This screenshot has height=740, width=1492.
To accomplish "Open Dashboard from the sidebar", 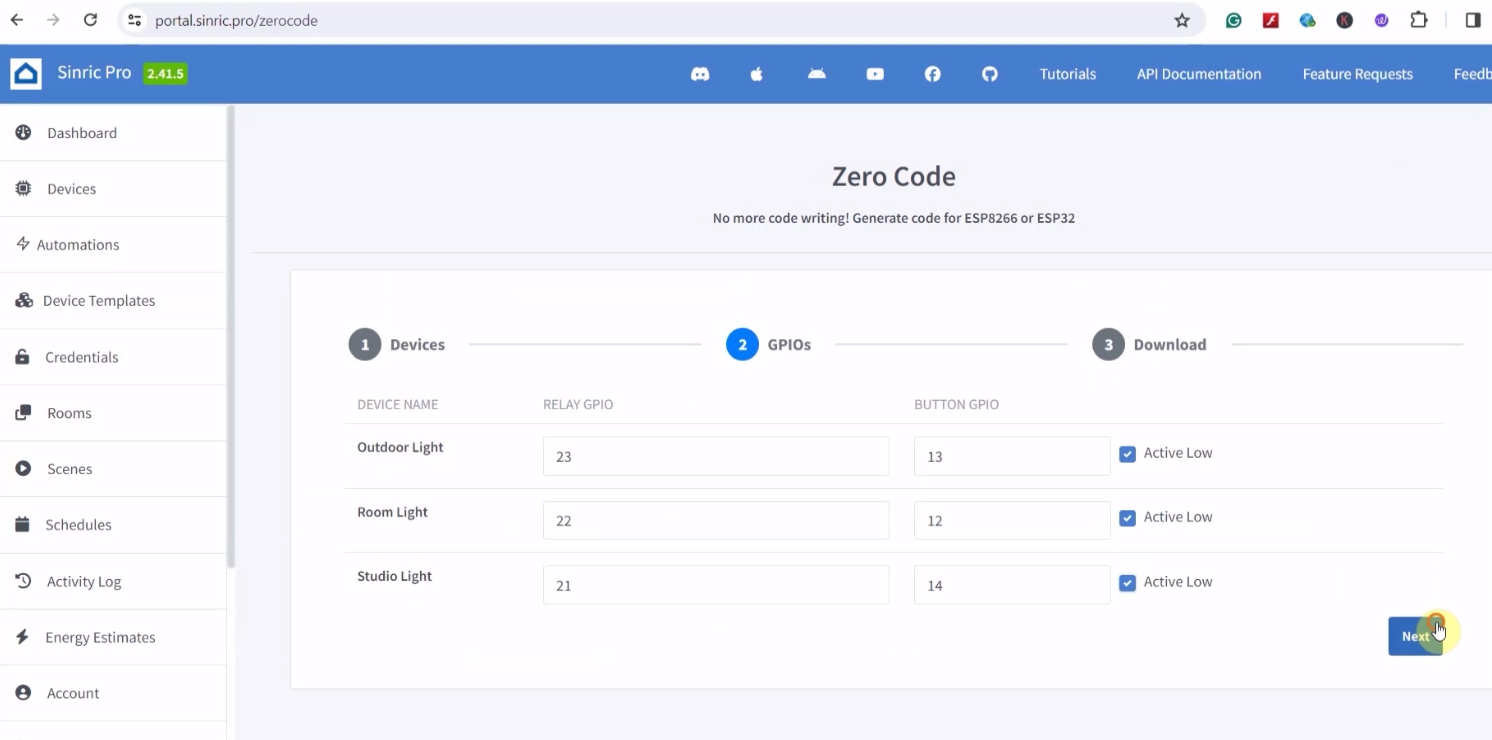I will pos(82,132).
